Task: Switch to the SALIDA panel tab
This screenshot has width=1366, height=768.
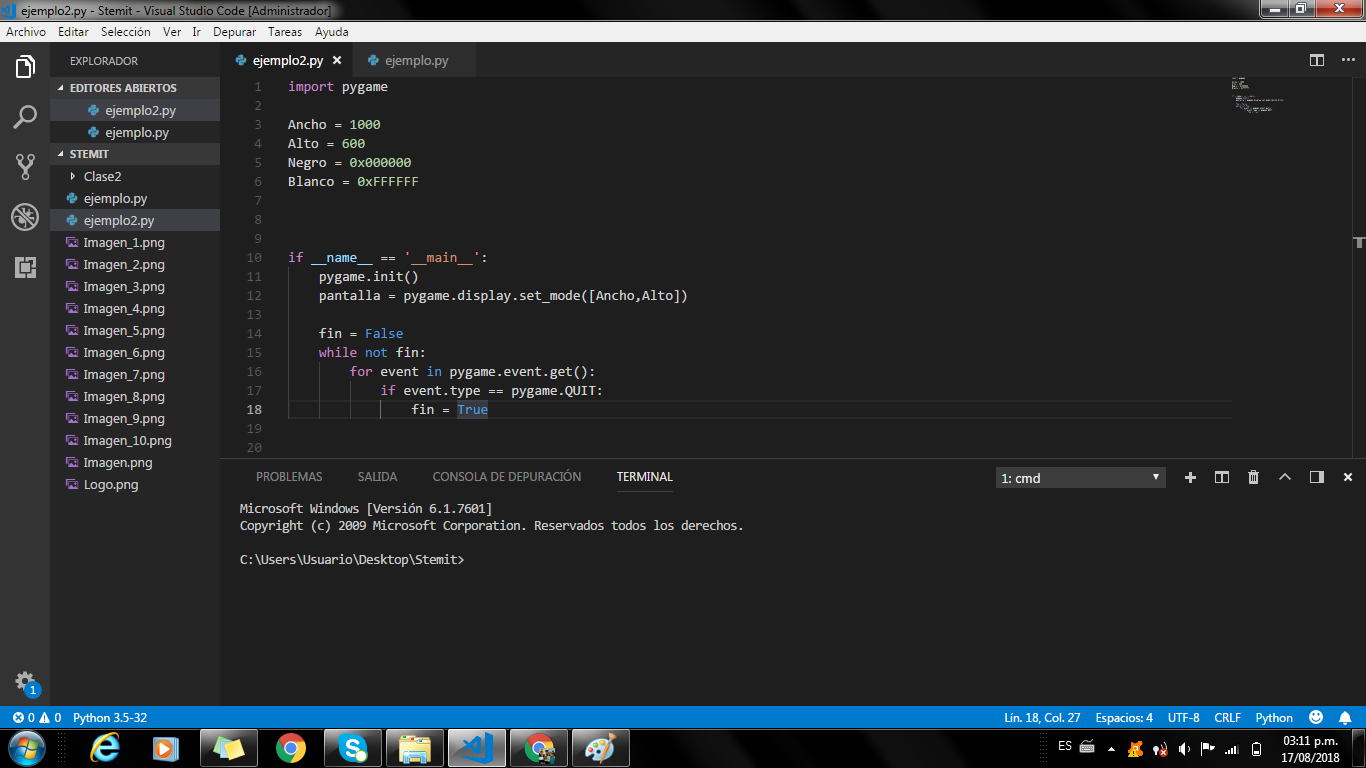Action: 377,477
